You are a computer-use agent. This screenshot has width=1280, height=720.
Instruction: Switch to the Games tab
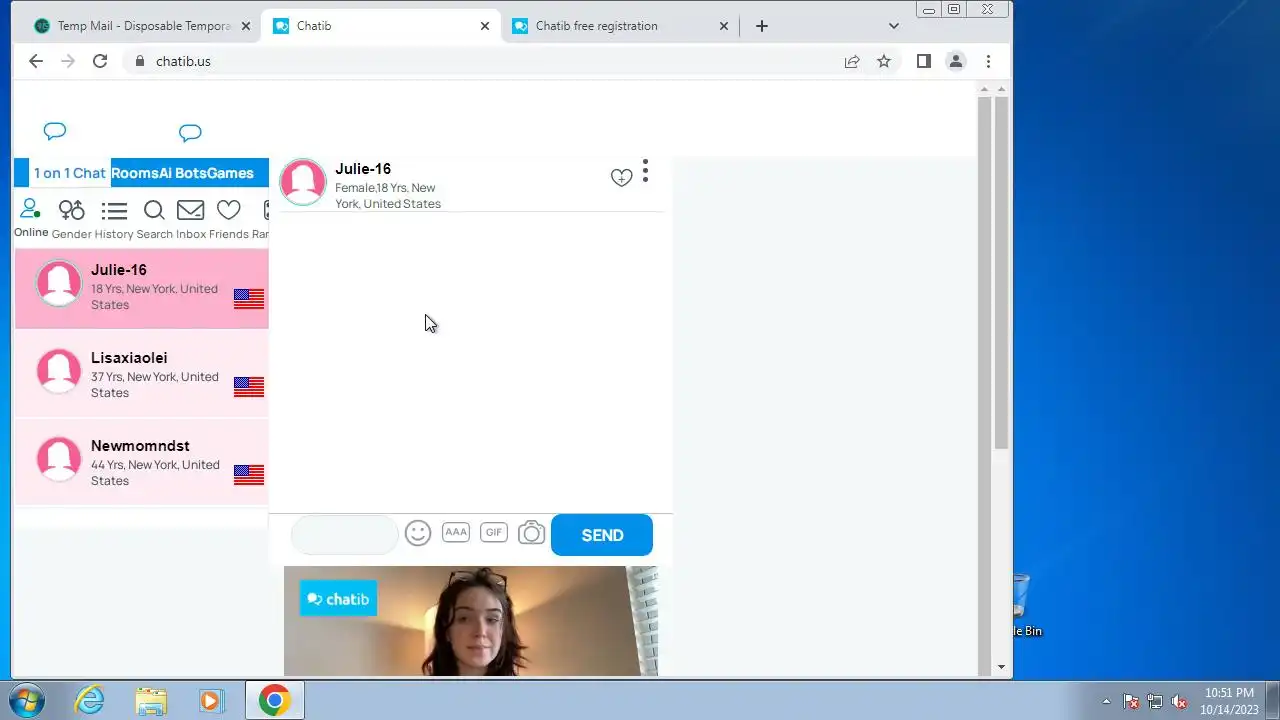[x=230, y=173]
